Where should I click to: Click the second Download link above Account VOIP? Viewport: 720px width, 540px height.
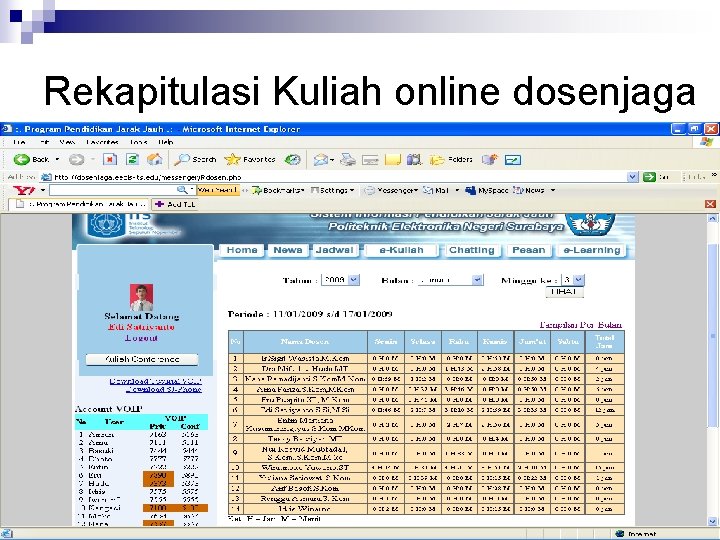pos(164,389)
